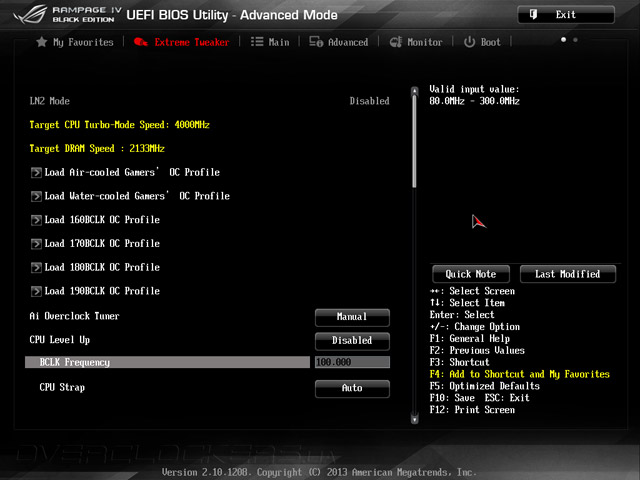Click the star icon beside My Favorites
The image size is (640, 480).
click(x=42, y=42)
